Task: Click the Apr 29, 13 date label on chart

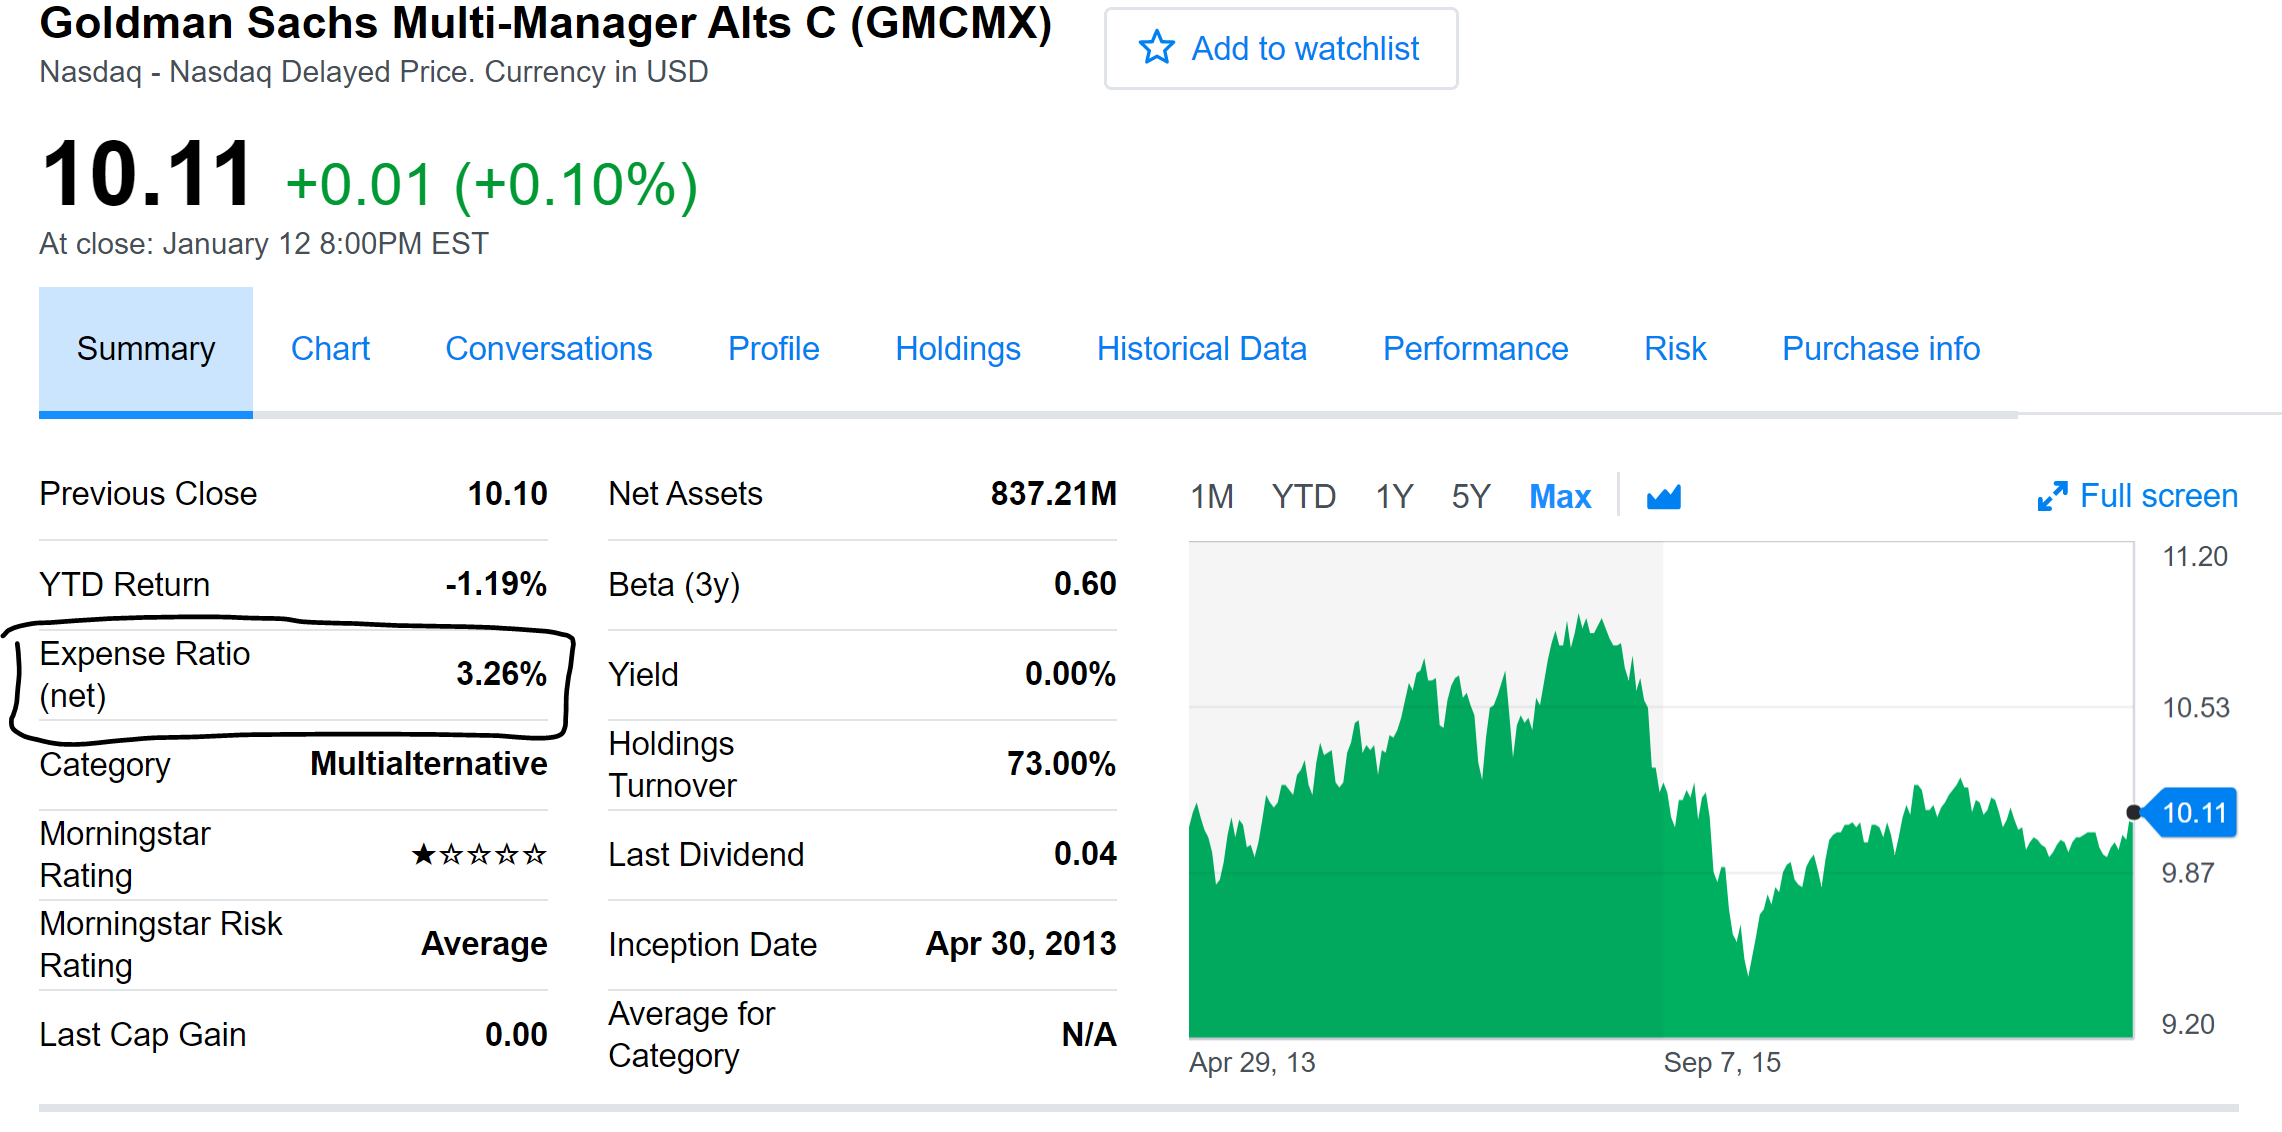Action: pos(1252,1063)
